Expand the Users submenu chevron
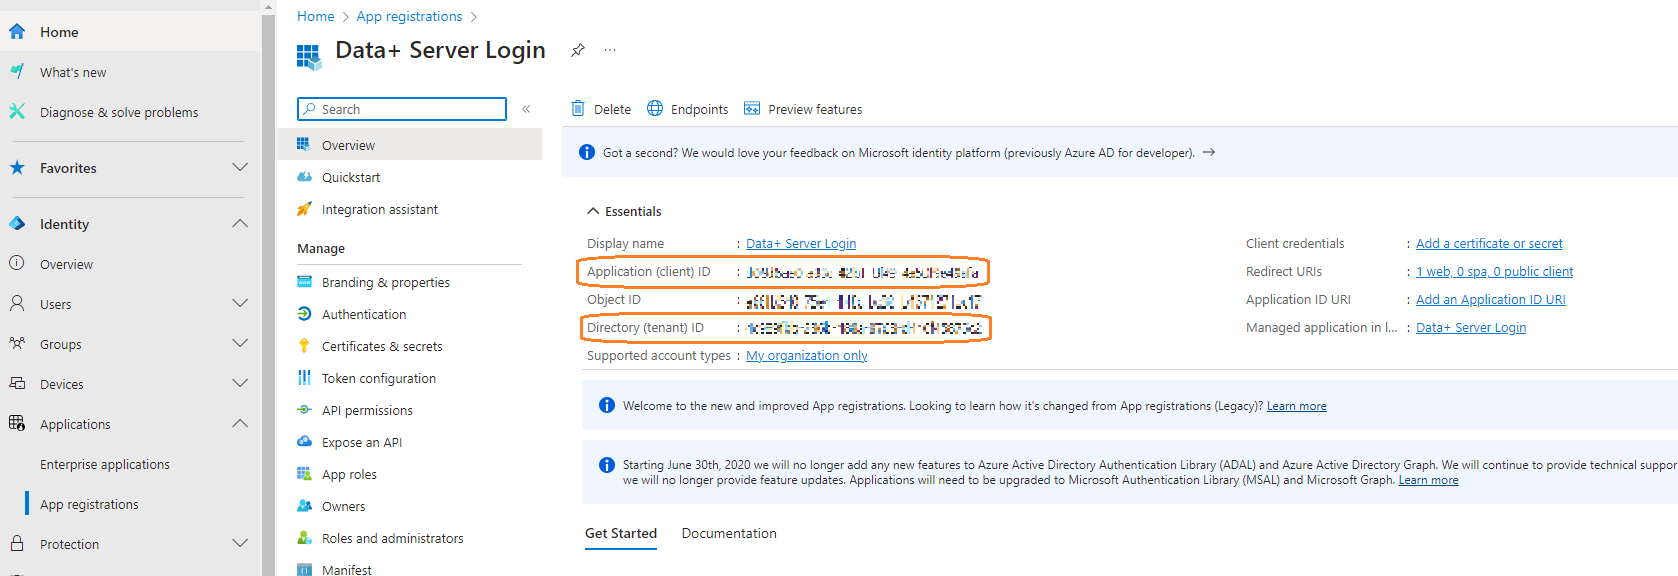 [x=240, y=303]
